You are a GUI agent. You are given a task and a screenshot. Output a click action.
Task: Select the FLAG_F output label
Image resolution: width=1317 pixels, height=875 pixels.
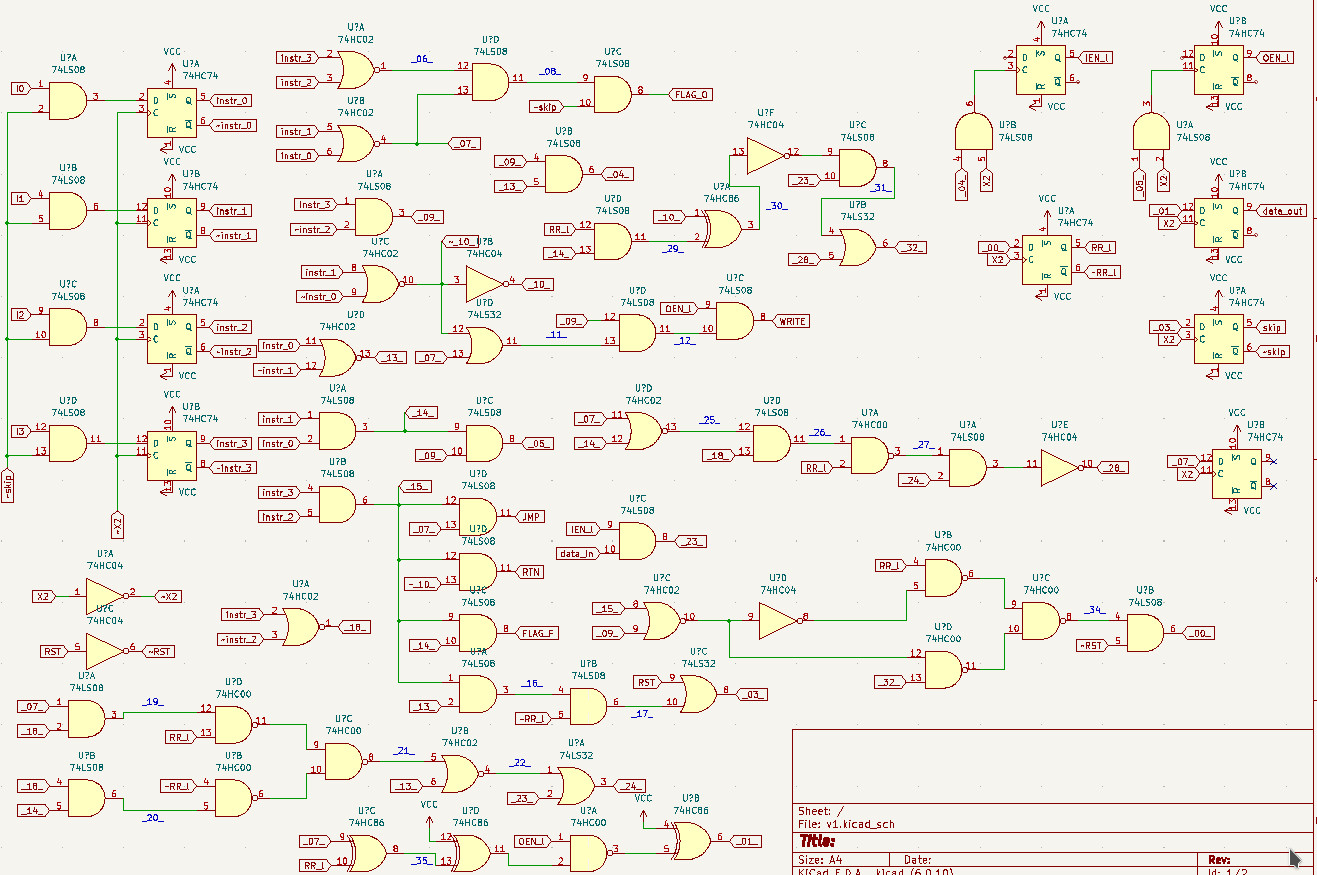(538, 633)
